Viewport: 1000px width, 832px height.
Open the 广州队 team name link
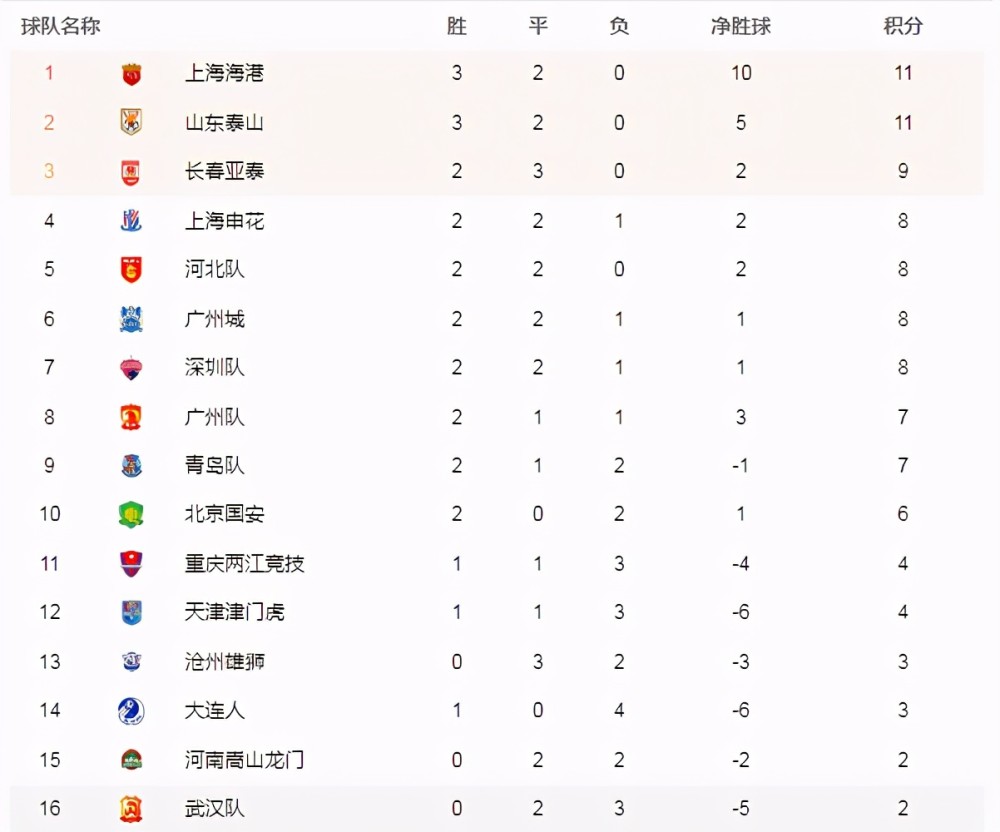214,417
